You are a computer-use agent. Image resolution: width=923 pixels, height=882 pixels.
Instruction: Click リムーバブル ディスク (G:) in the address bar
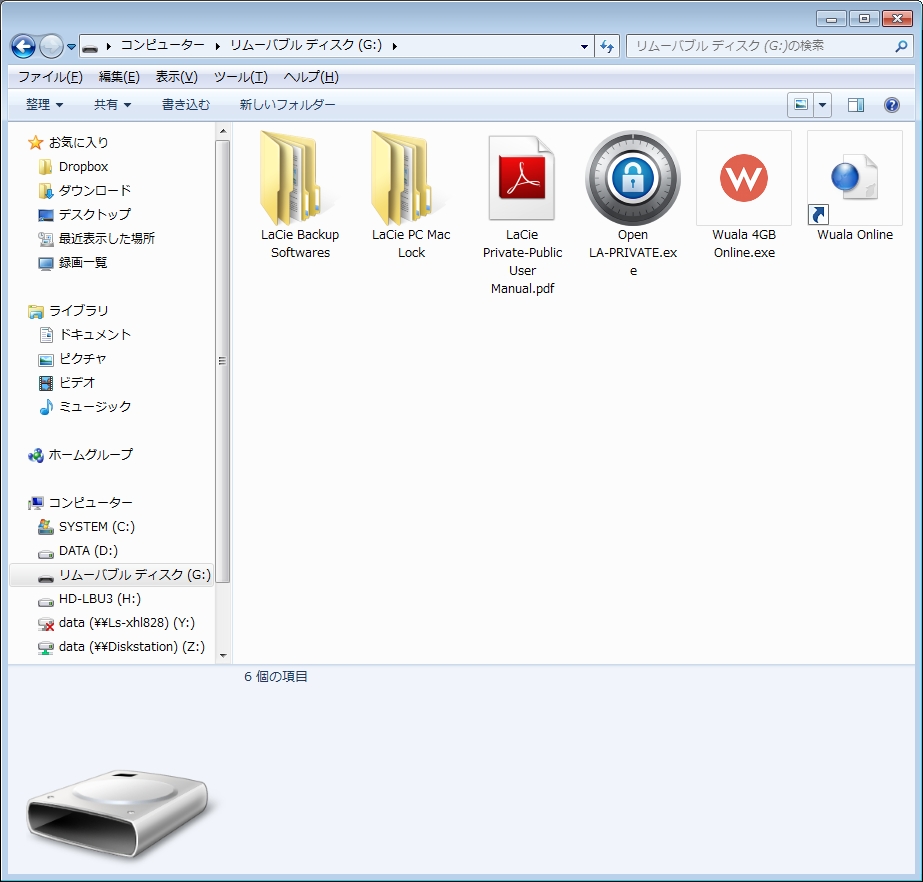click(x=306, y=45)
